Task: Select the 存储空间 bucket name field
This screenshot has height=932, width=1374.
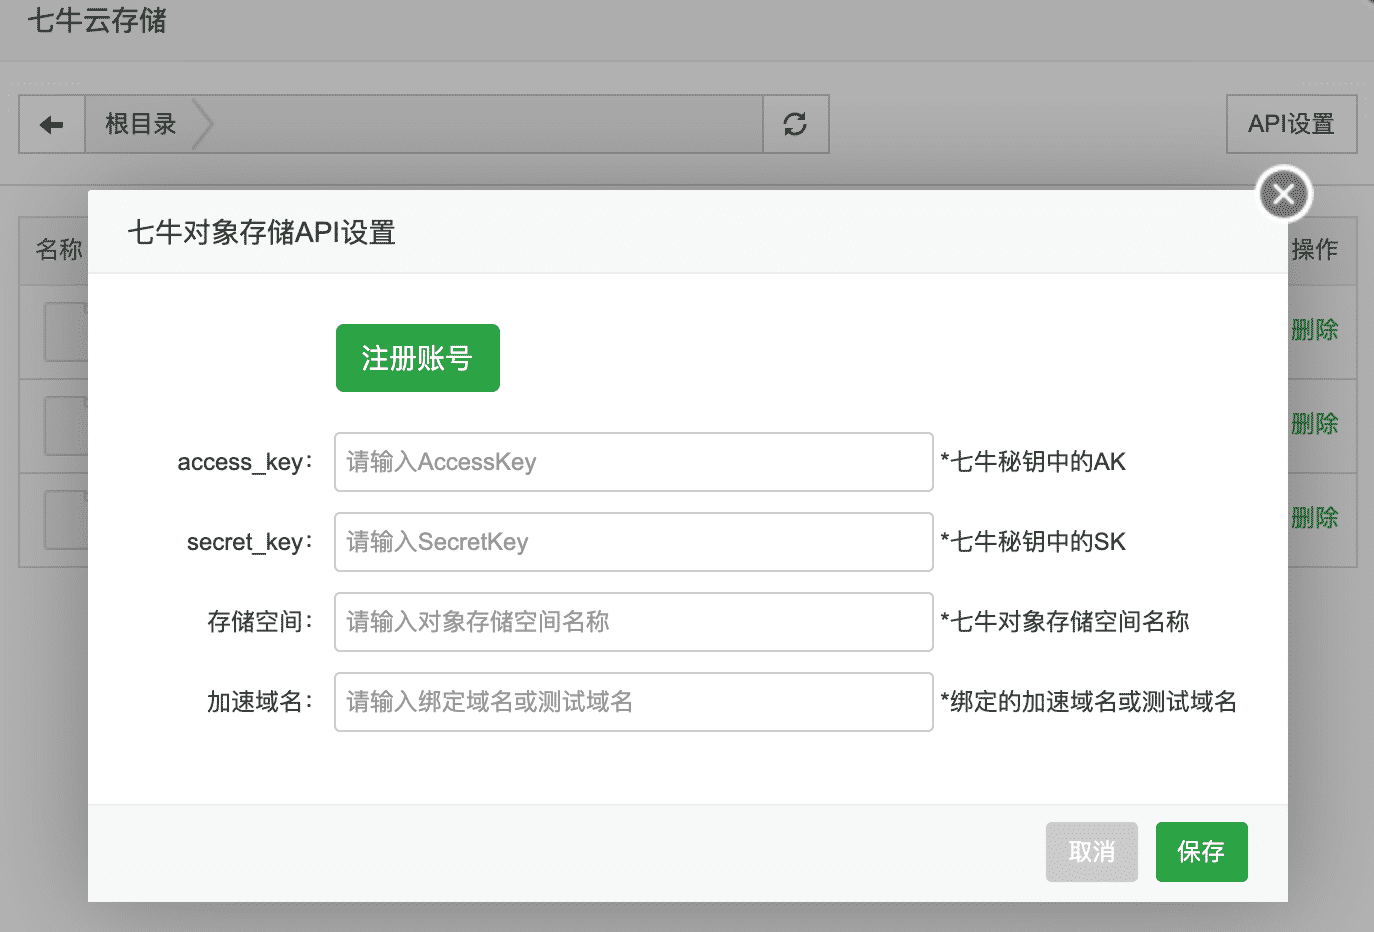Action: point(634,622)
